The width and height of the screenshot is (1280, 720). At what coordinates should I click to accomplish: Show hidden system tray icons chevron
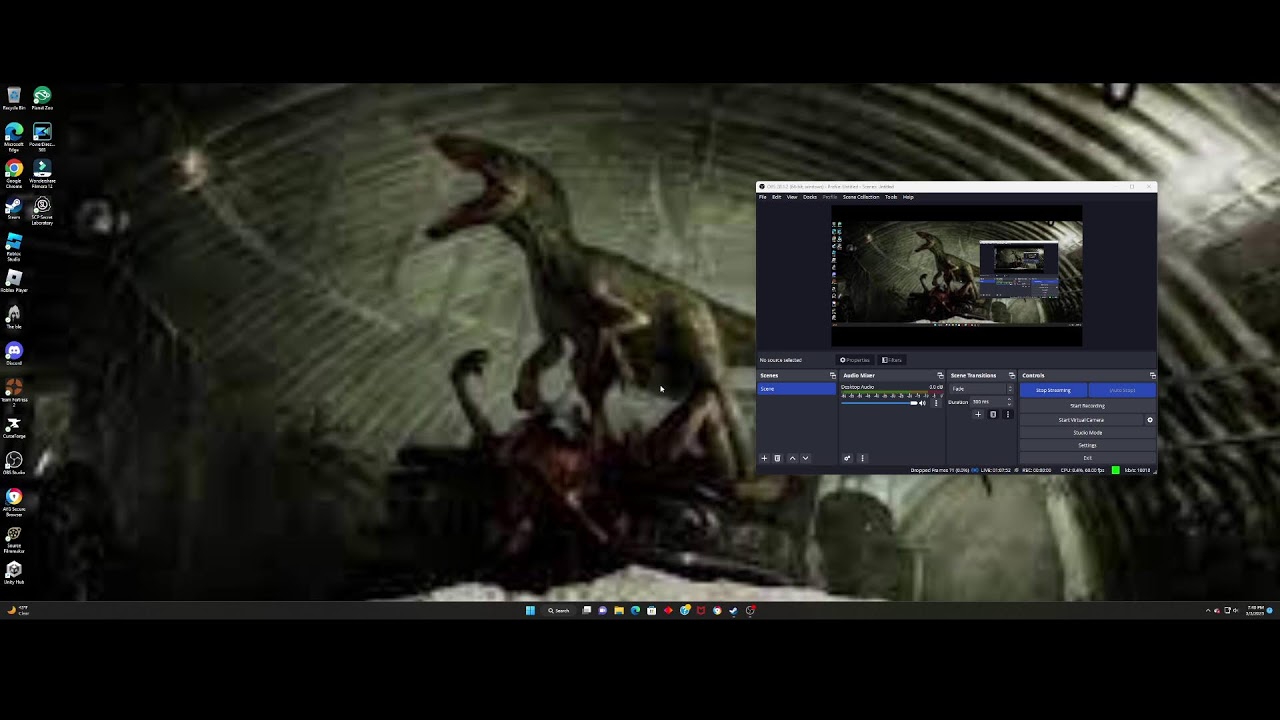click(x=1208, y=610)
